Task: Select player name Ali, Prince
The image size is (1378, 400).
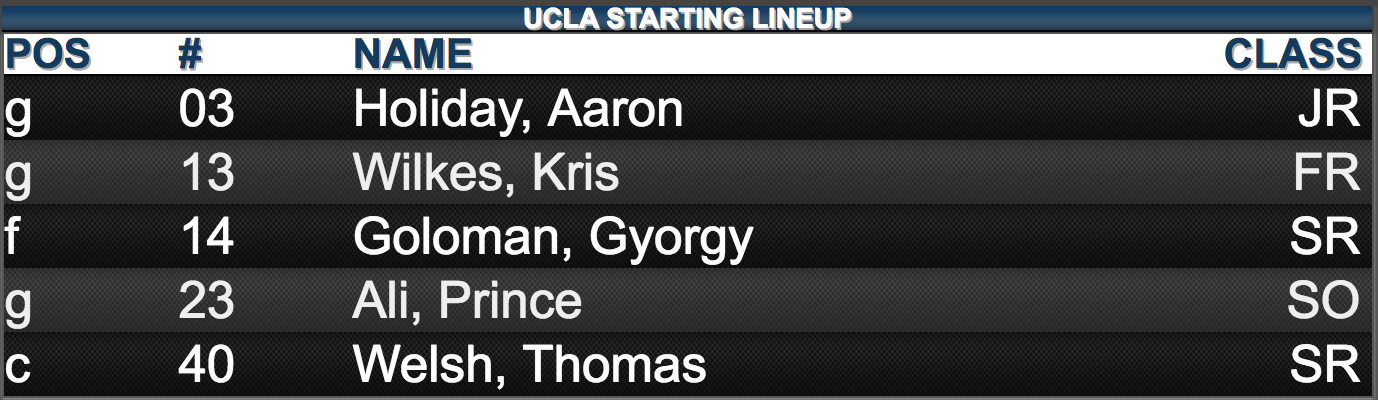Action: coord(467,300)
